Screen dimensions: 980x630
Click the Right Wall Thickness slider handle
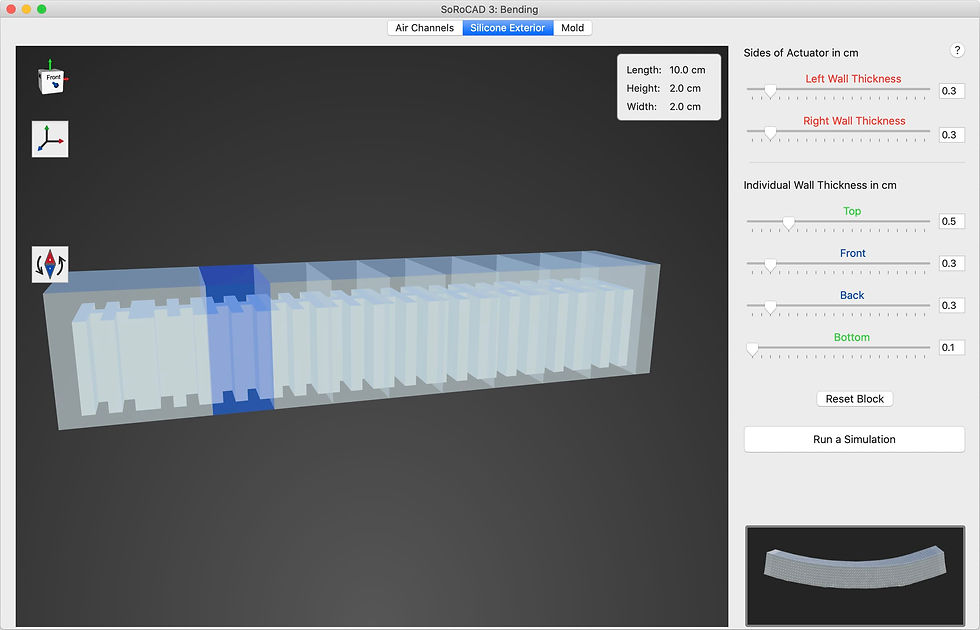pos(771,133)
